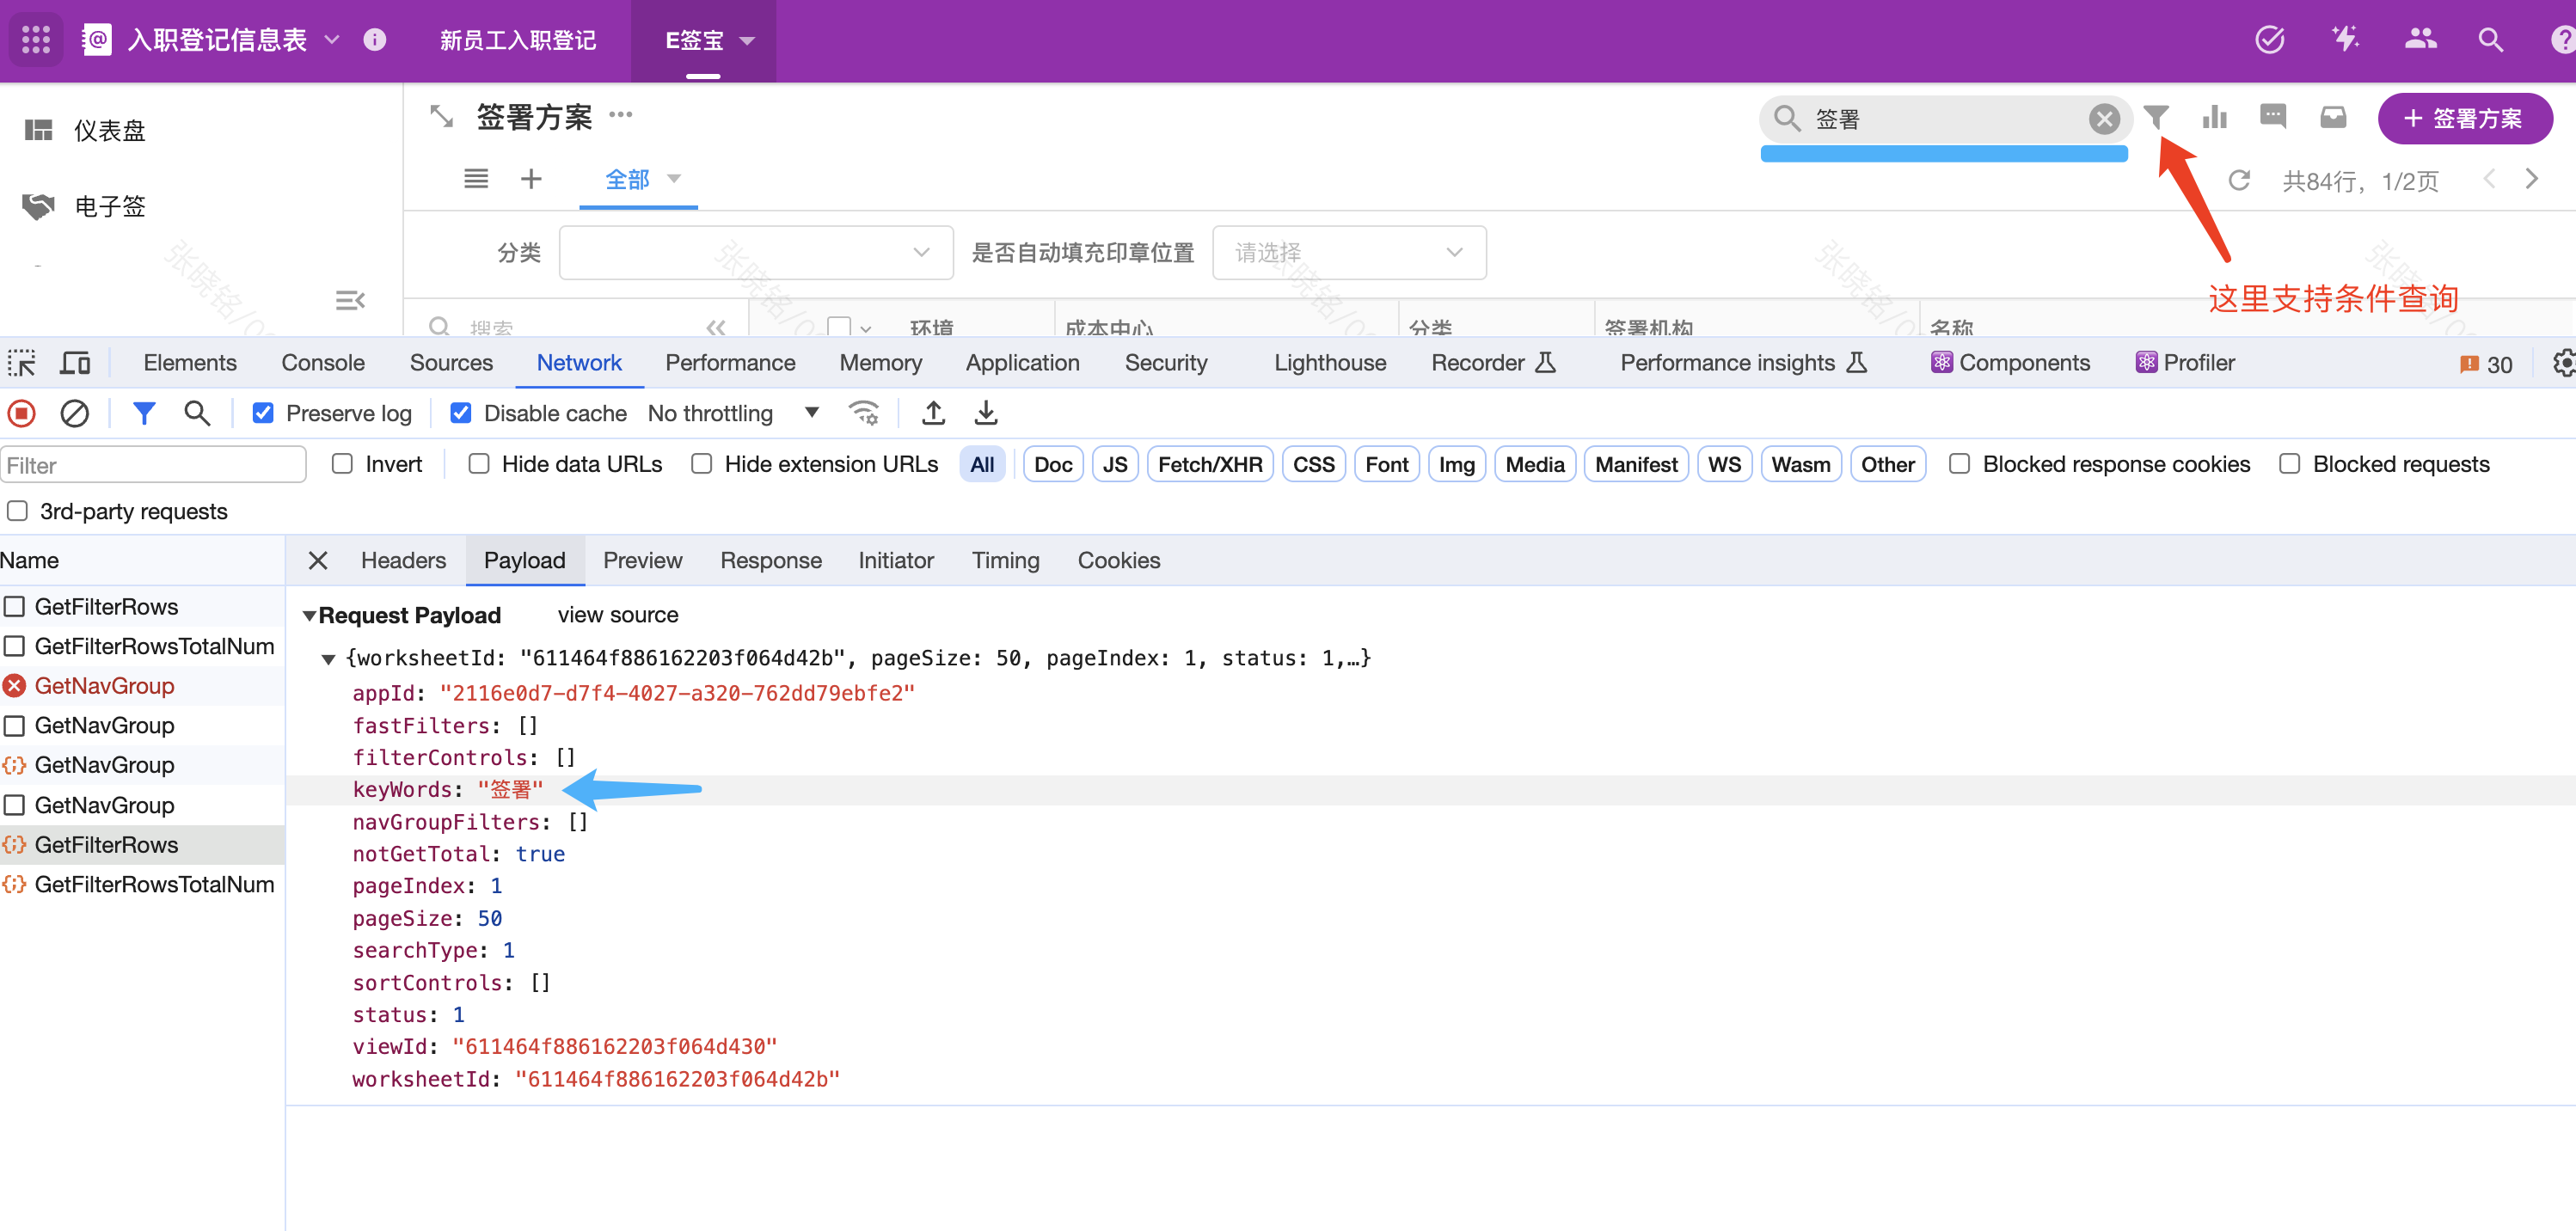The height and width of the screenshot is (1231, 2576).
Task: Click the + 签署方案 button
Action: pyautogui.click(x=2463, y=118)
